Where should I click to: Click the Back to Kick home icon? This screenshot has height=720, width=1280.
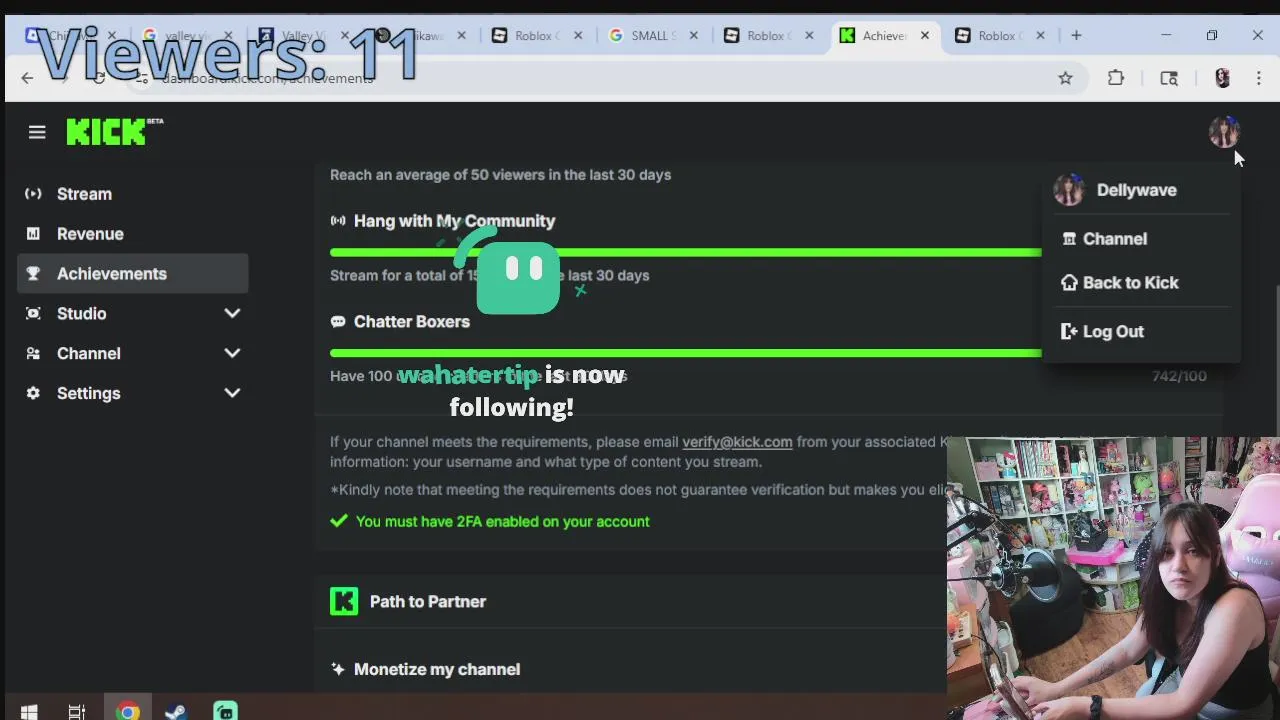[1069, 283]
